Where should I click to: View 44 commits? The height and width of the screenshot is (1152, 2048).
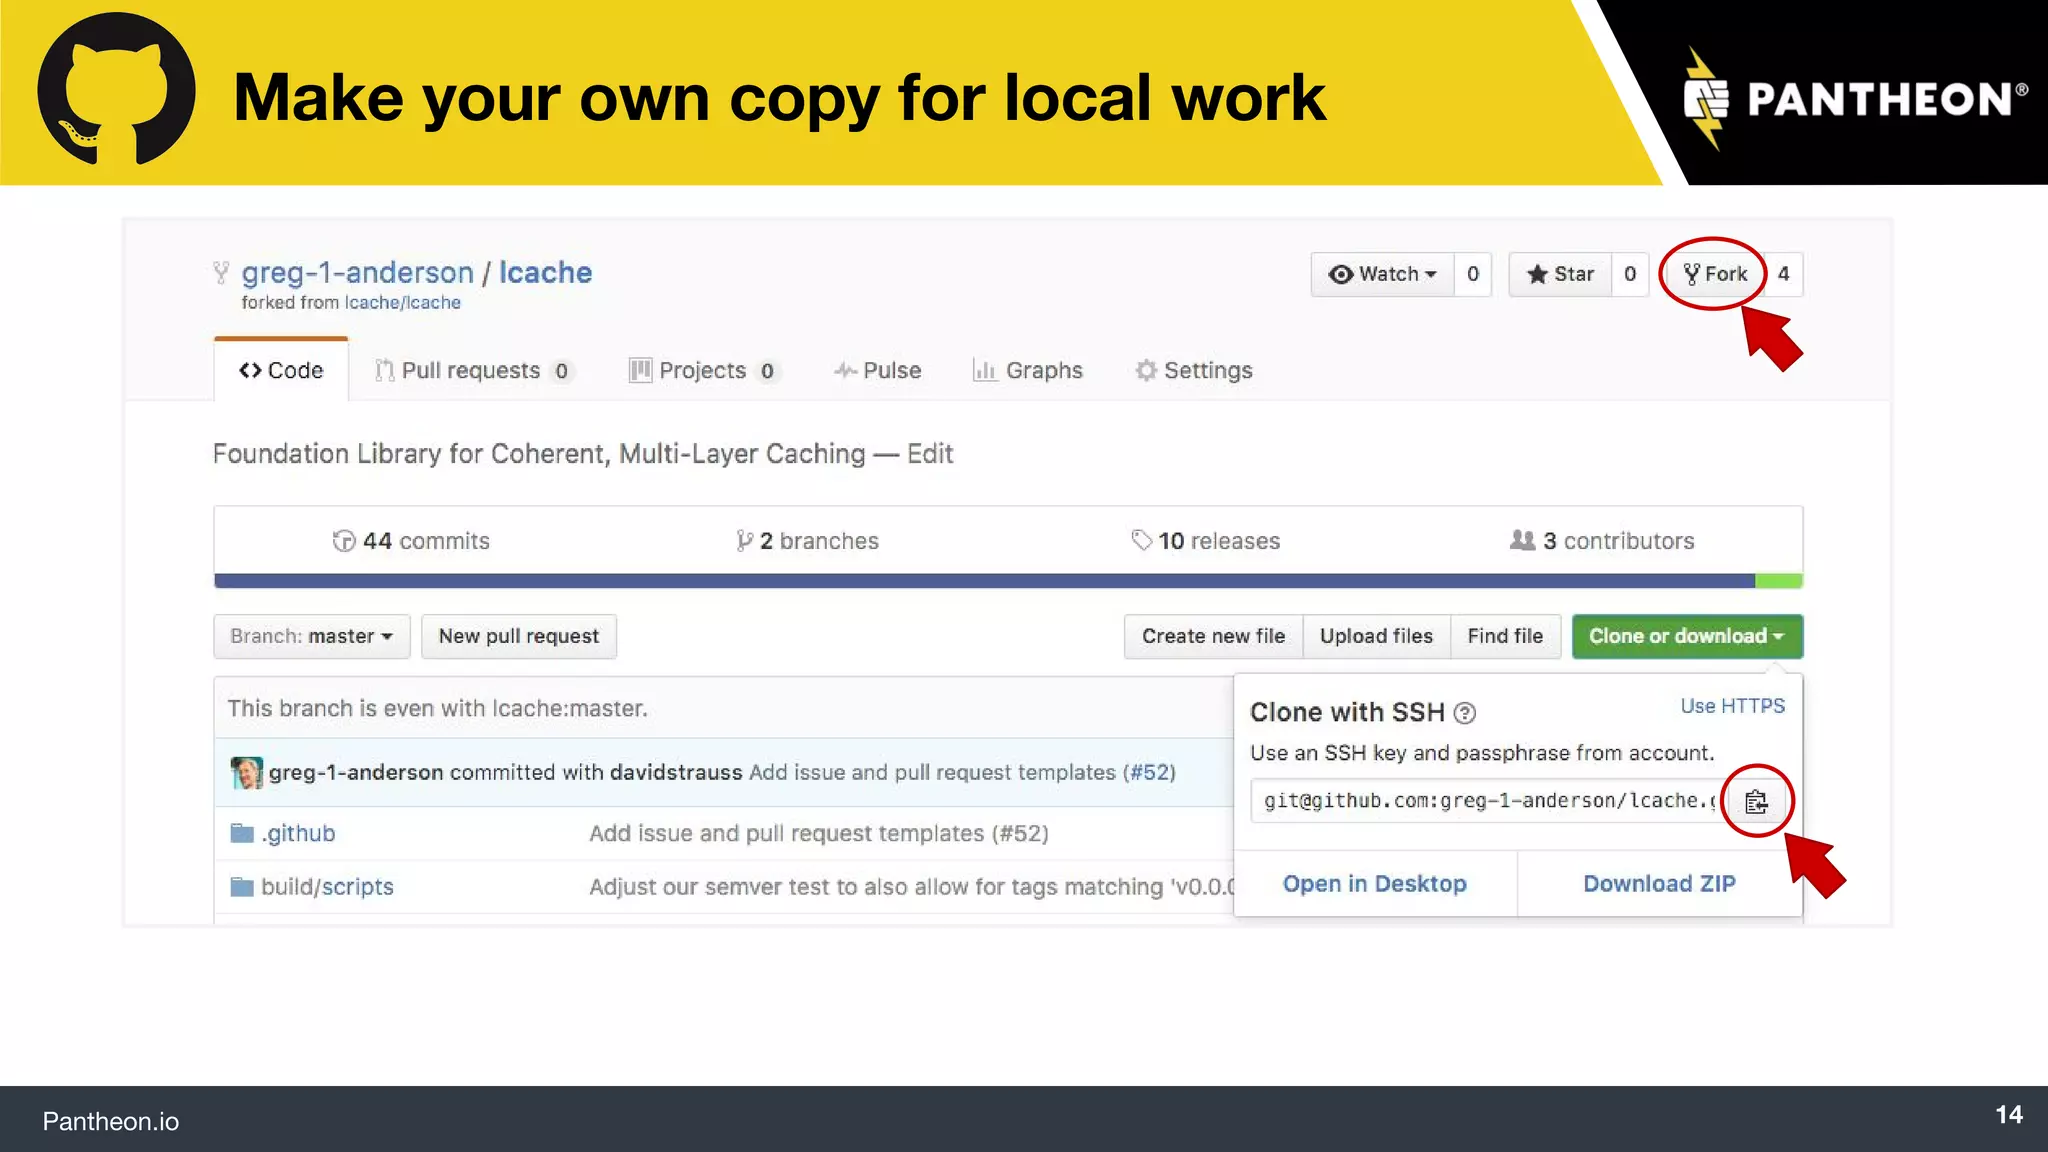point(411,541)
